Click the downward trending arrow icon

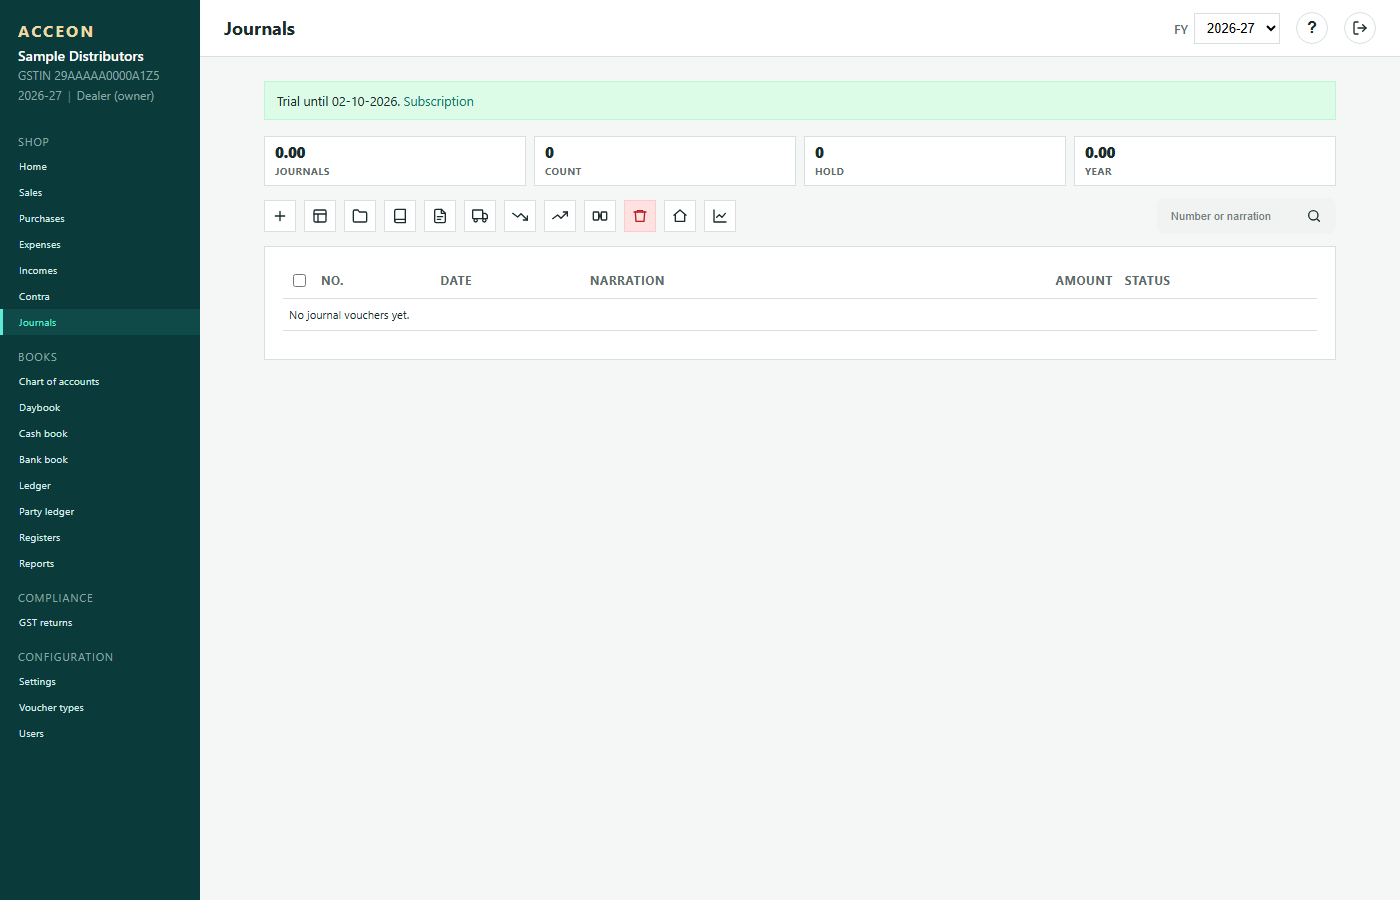(520, 216)
